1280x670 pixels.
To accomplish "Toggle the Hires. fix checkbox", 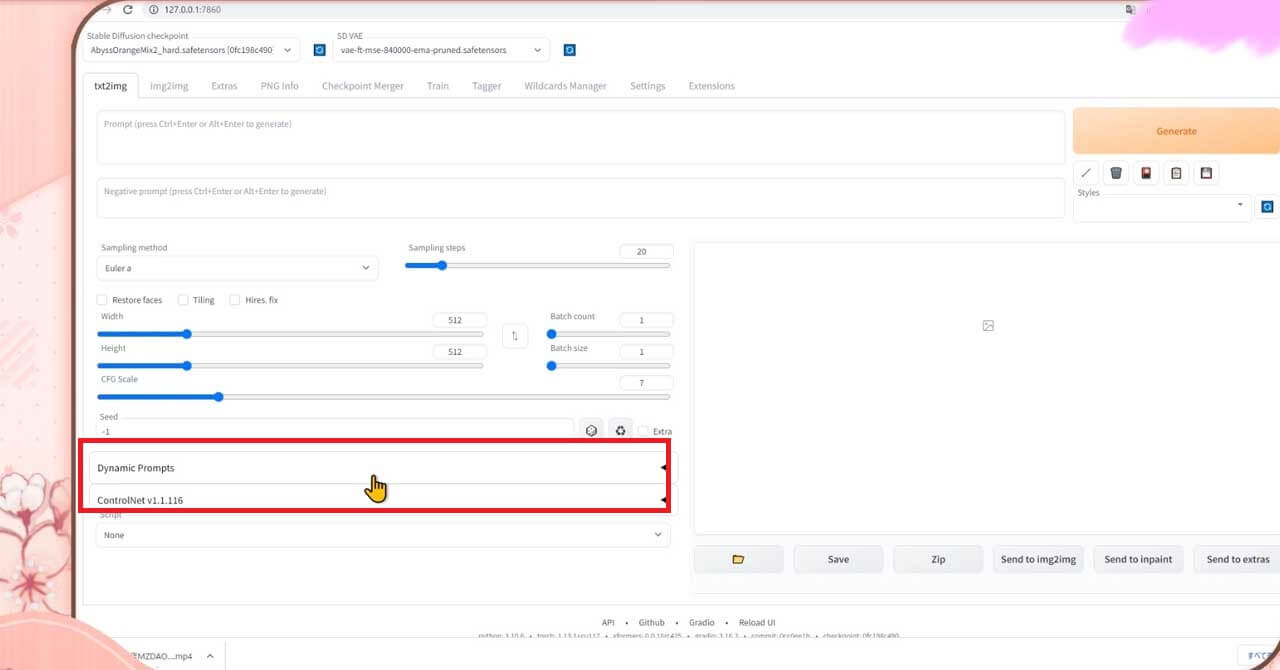I will point(235,300).
